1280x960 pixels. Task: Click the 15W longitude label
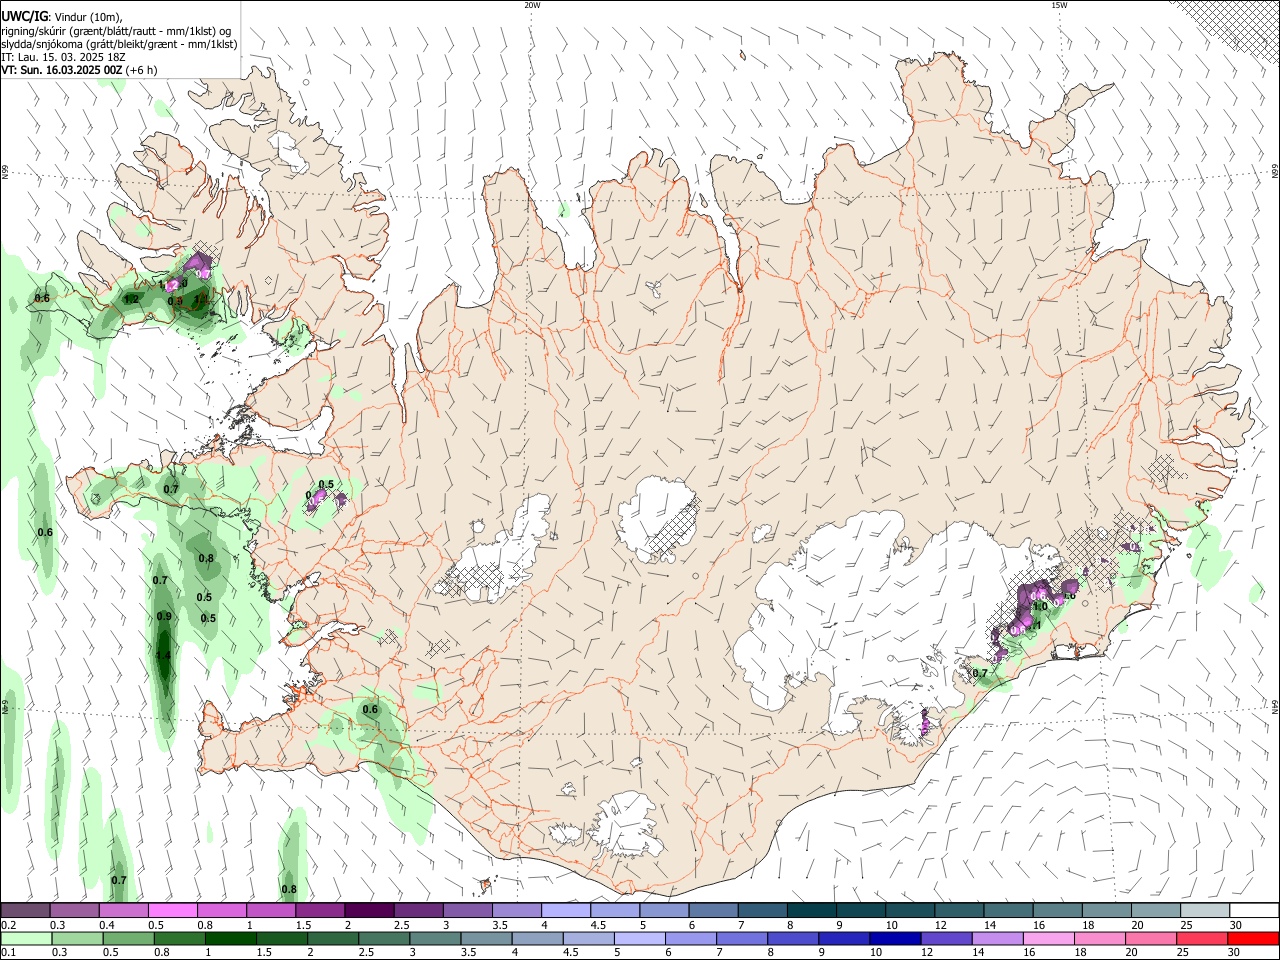pos(1059,5)
